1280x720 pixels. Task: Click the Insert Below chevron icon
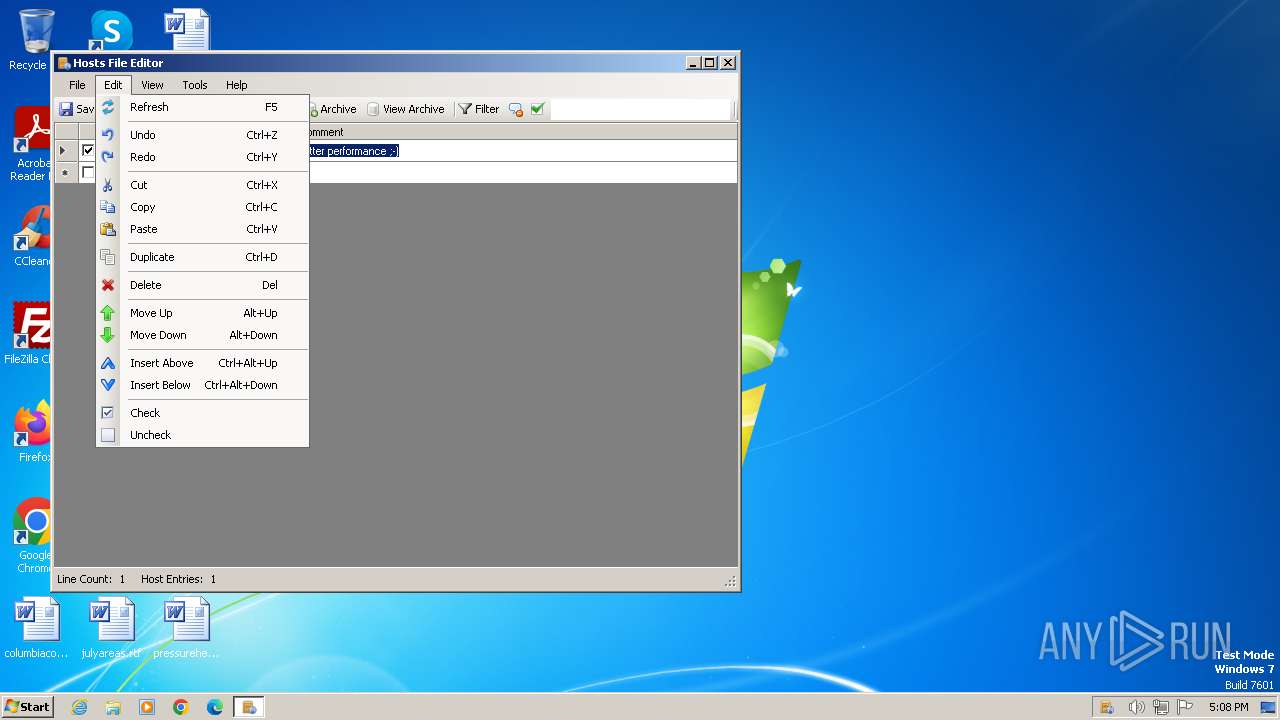108,385
